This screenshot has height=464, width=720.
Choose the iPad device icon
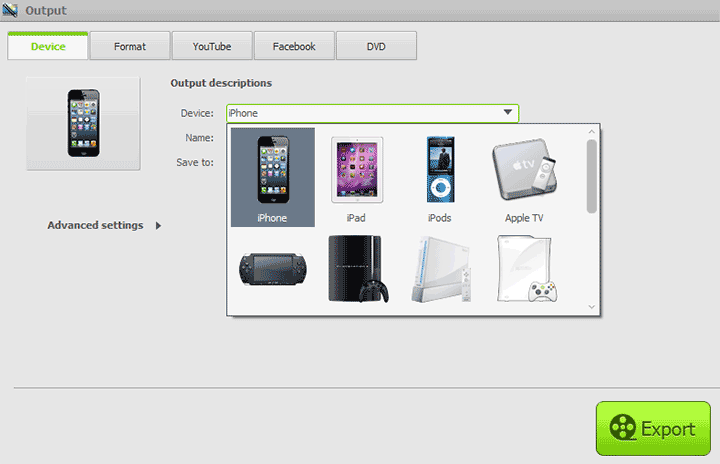pos(357,170)
